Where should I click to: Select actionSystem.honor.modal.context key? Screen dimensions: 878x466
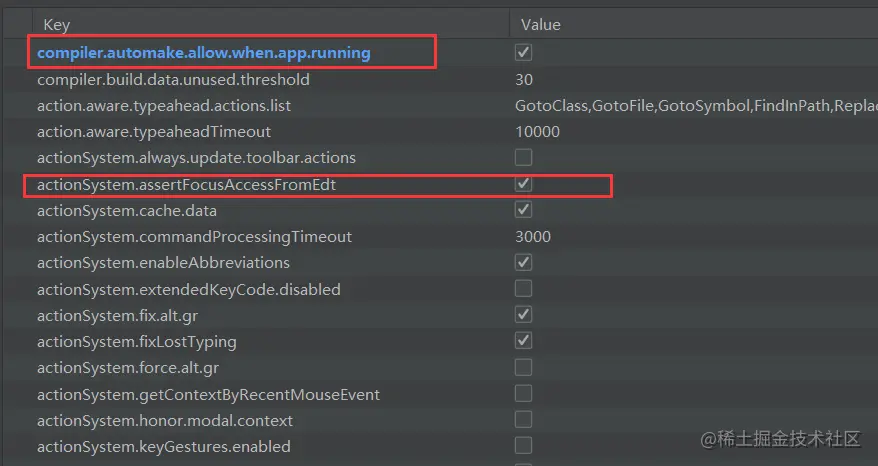click(x=165, y=421)
